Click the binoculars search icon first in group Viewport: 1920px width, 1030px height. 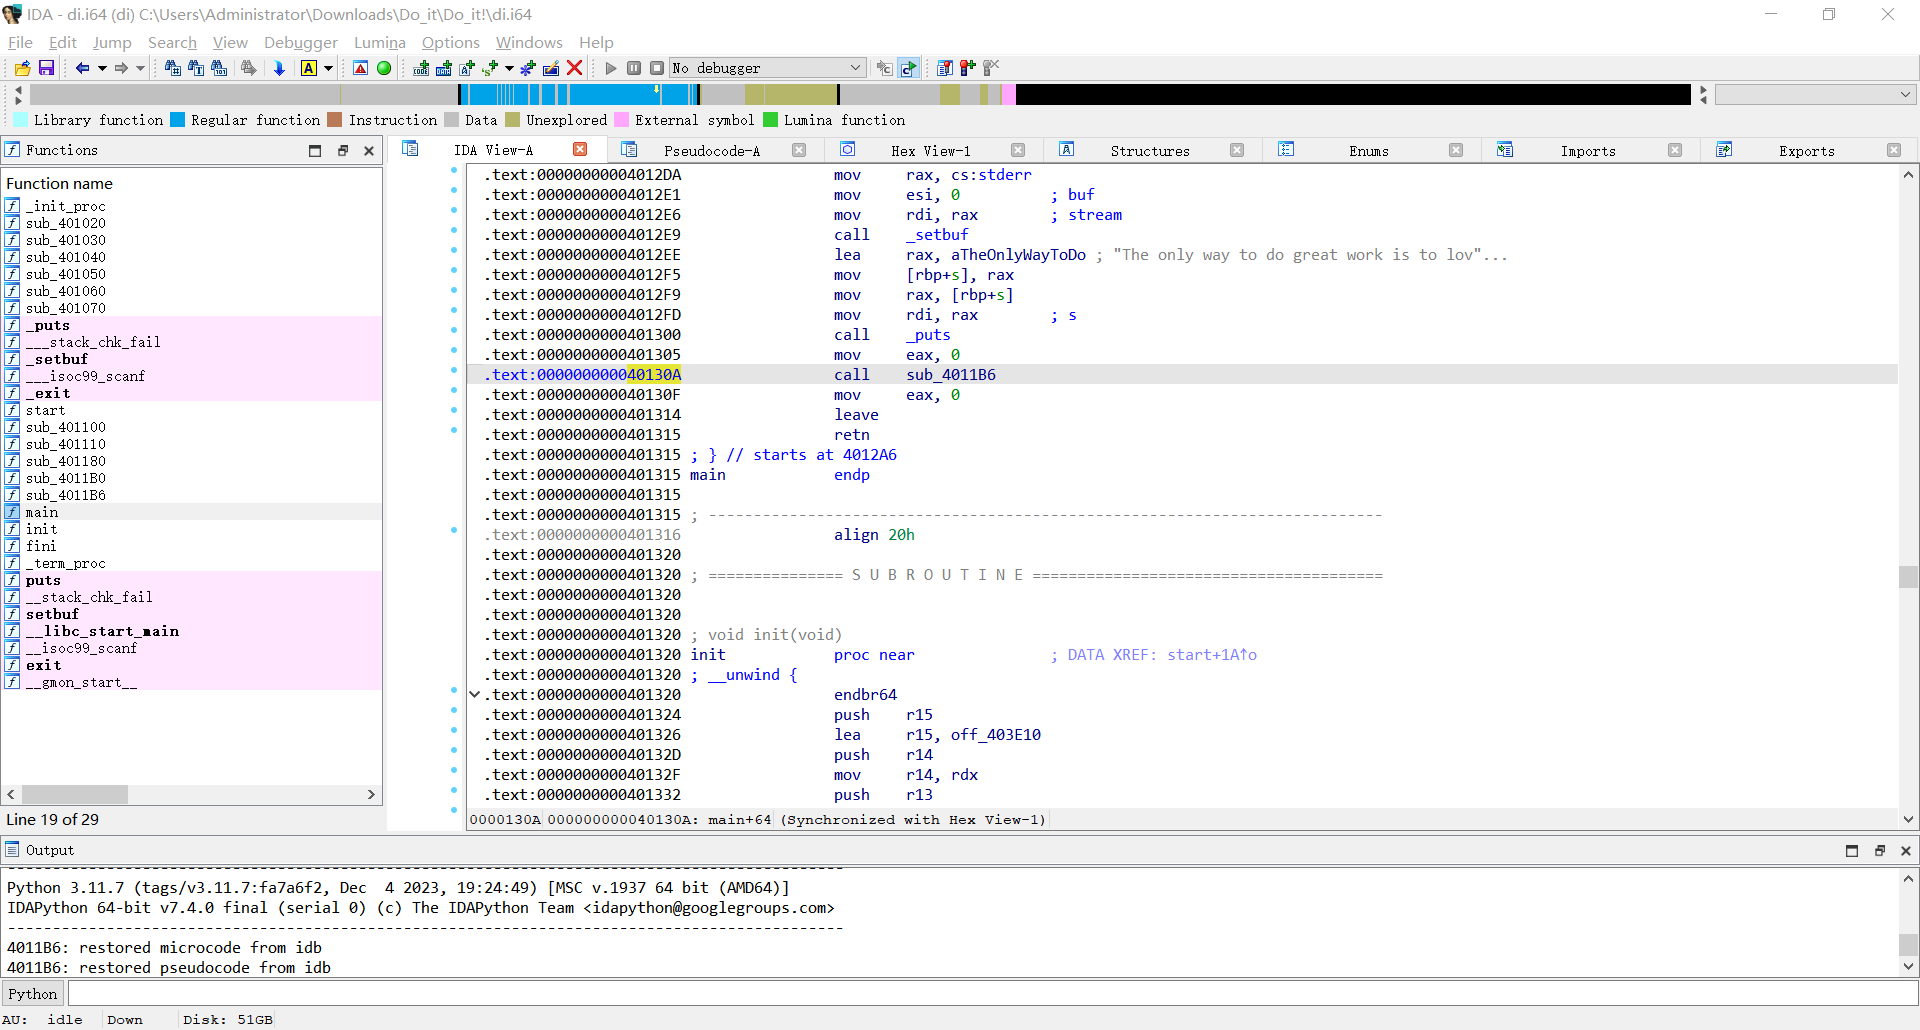coord(173,68)
